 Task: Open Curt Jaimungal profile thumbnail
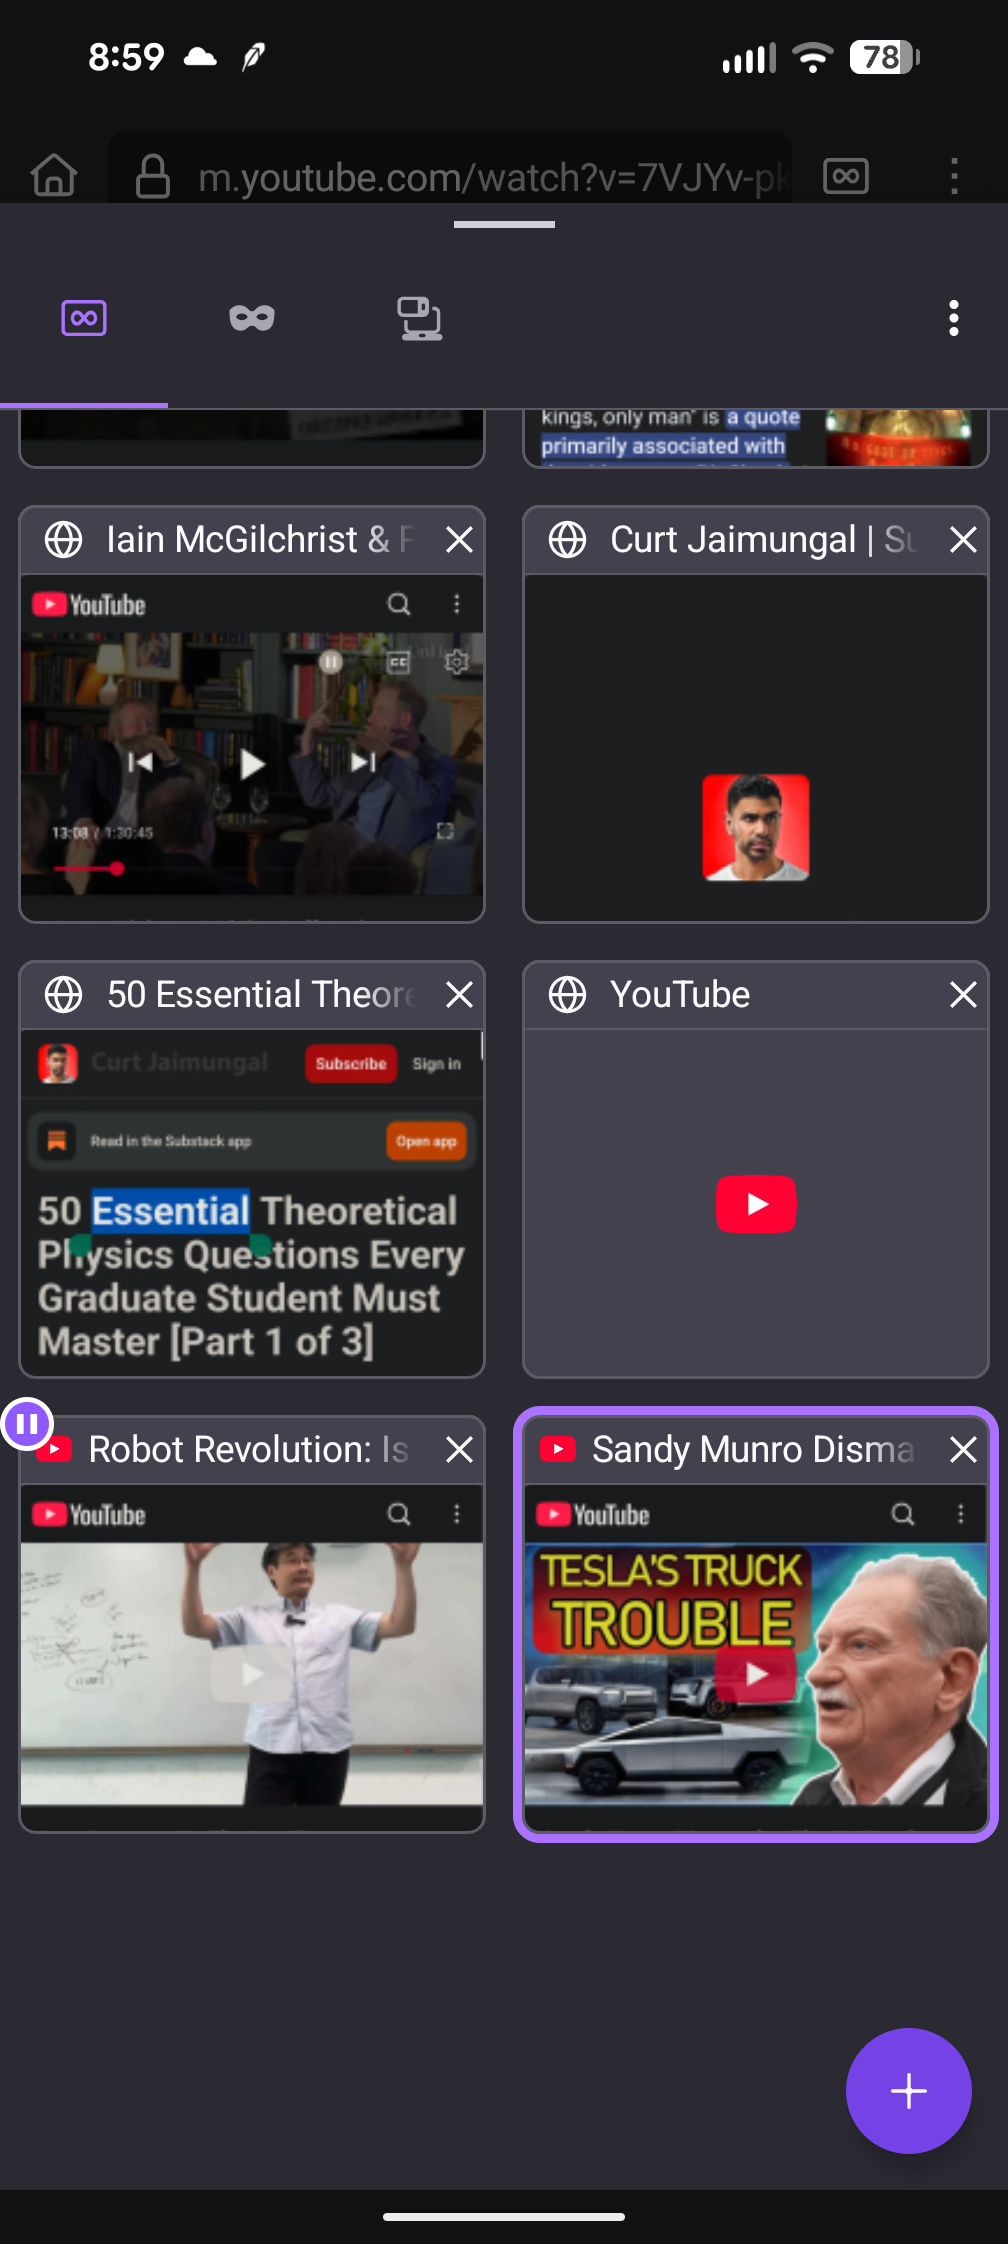click(756, 748)
